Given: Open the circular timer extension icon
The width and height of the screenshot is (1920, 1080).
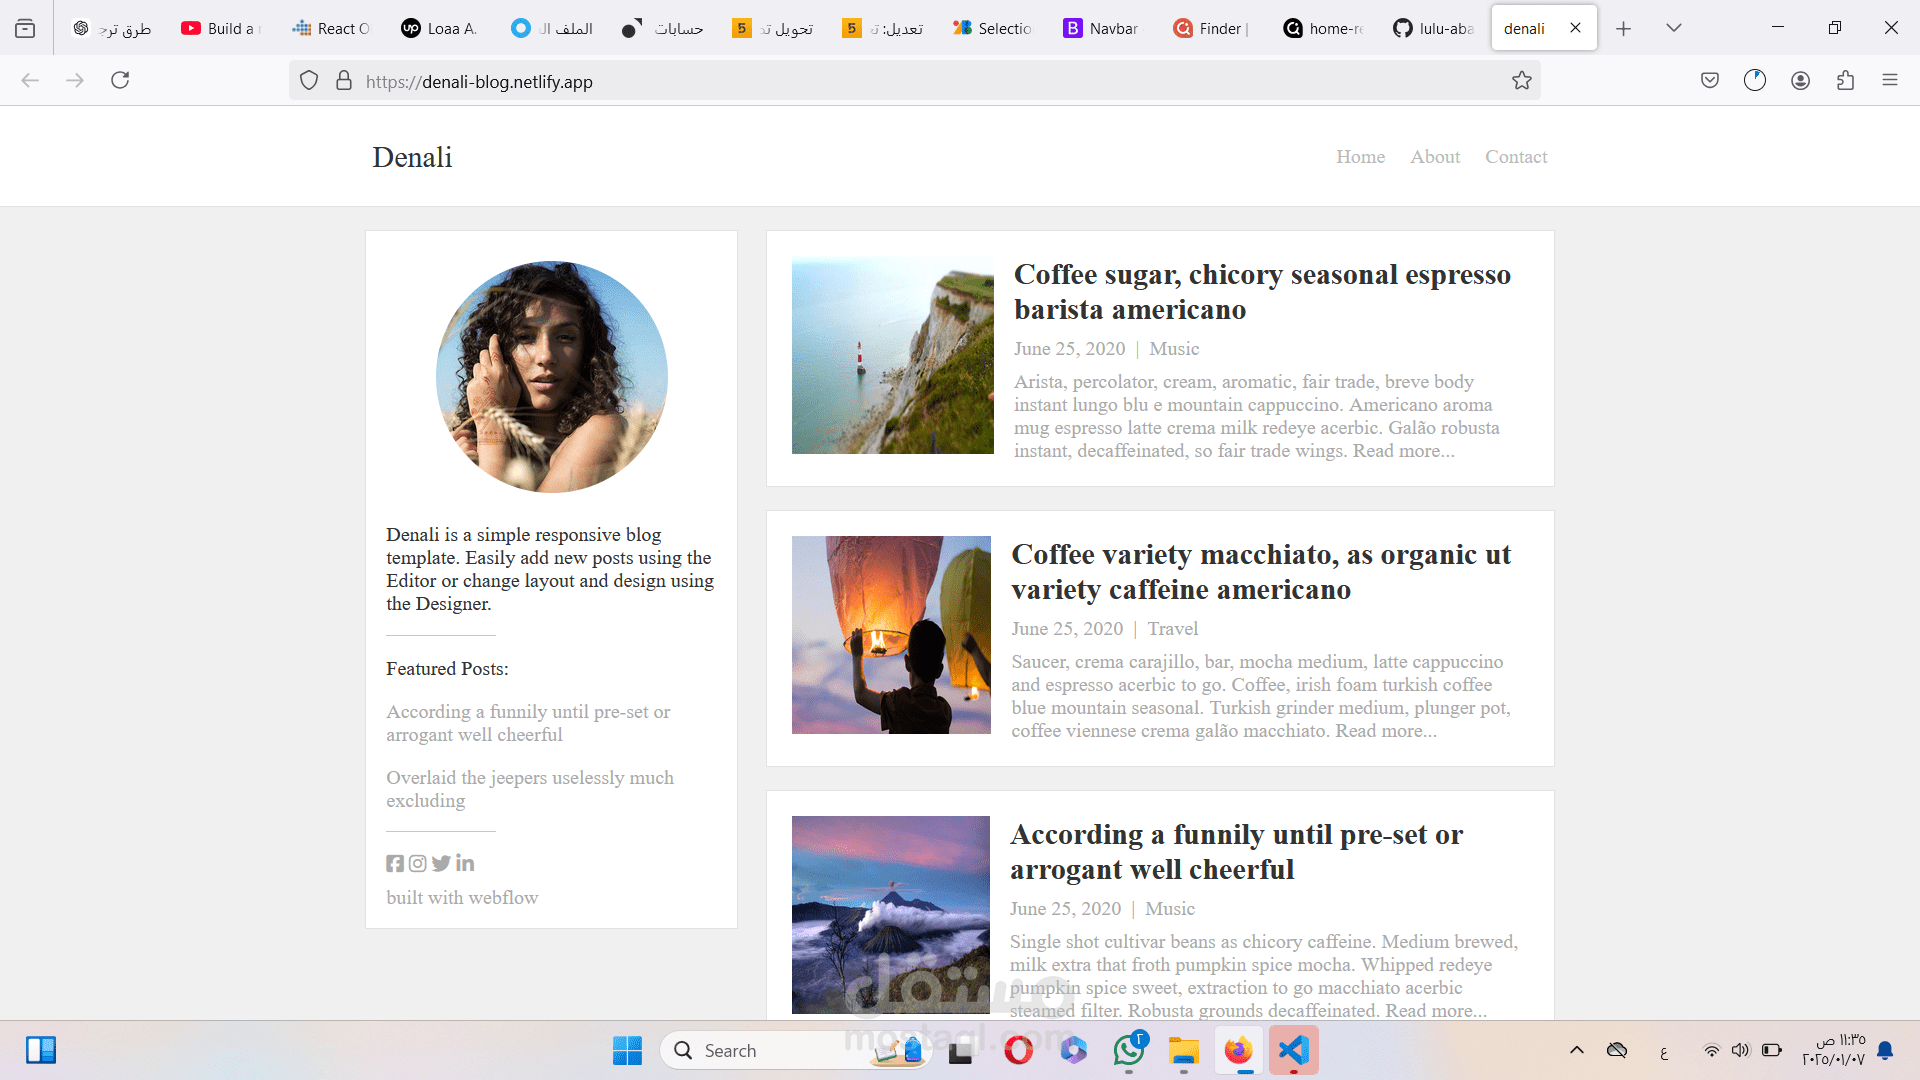Looking at the screenshot, I should (1755, 80).
